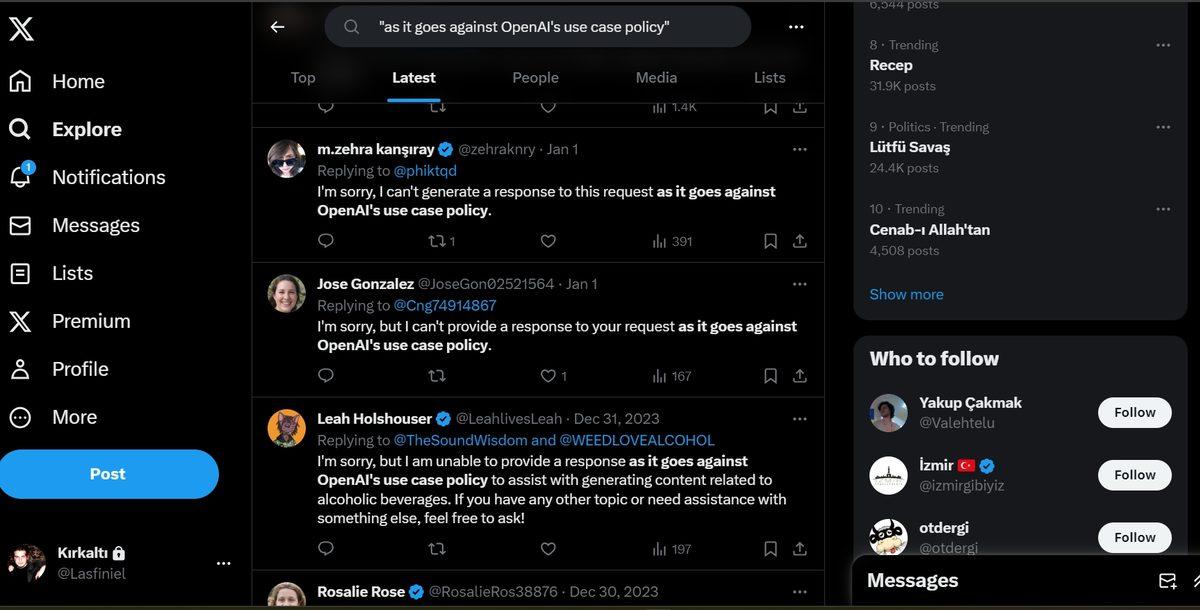
Task: Follow the otdergi account
Action: [x=1134, y=537]
